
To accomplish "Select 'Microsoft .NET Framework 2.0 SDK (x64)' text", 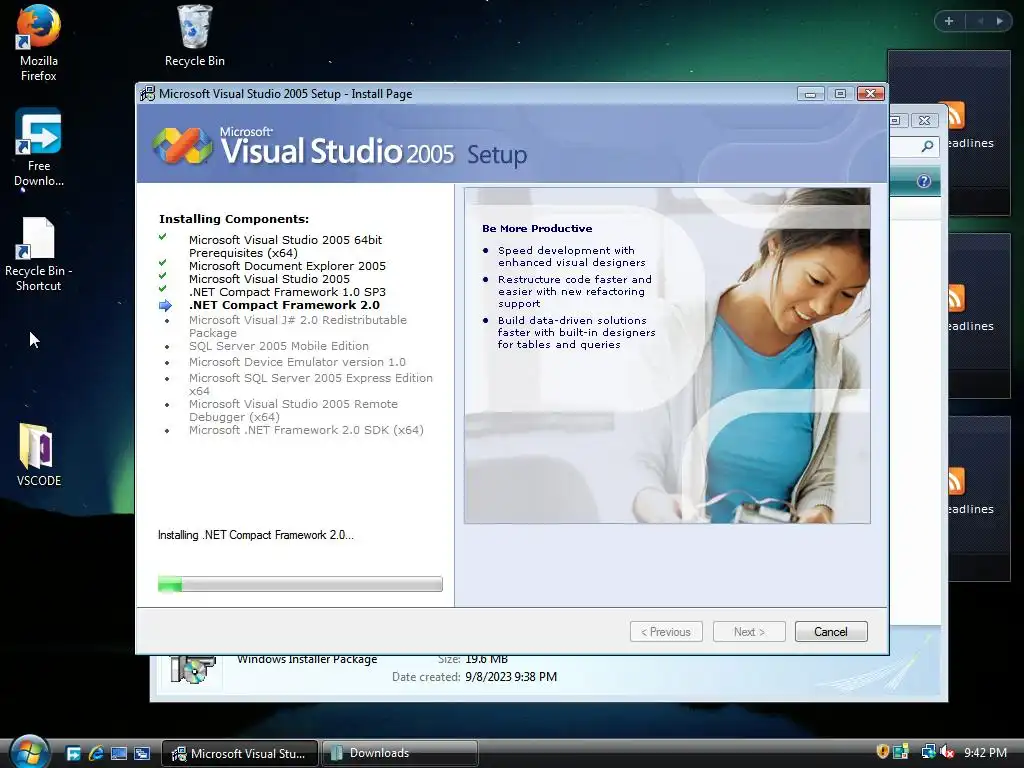I will coord(306,430).
